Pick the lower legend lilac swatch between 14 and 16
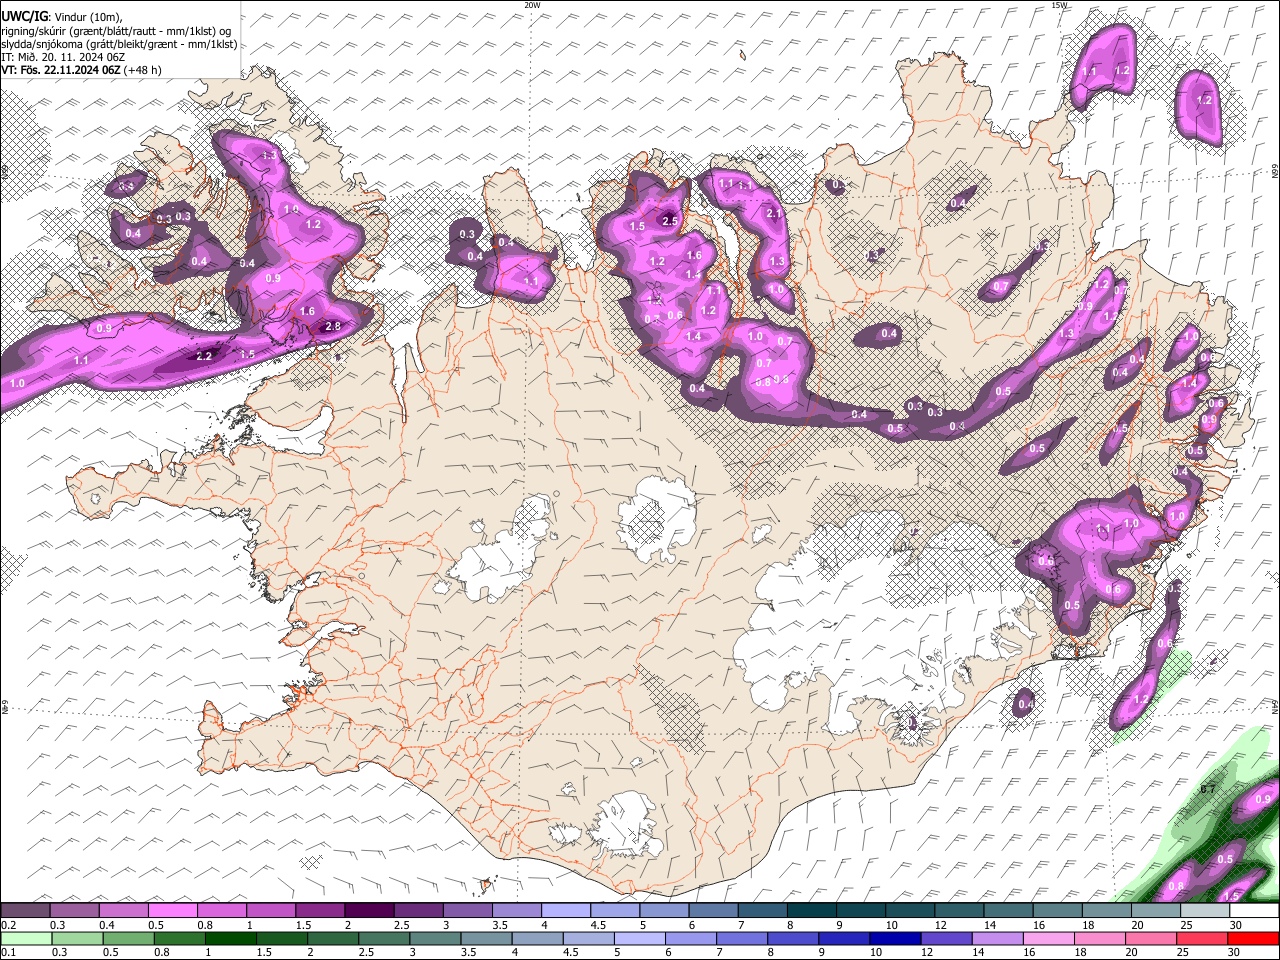 [x=998, y=939]
